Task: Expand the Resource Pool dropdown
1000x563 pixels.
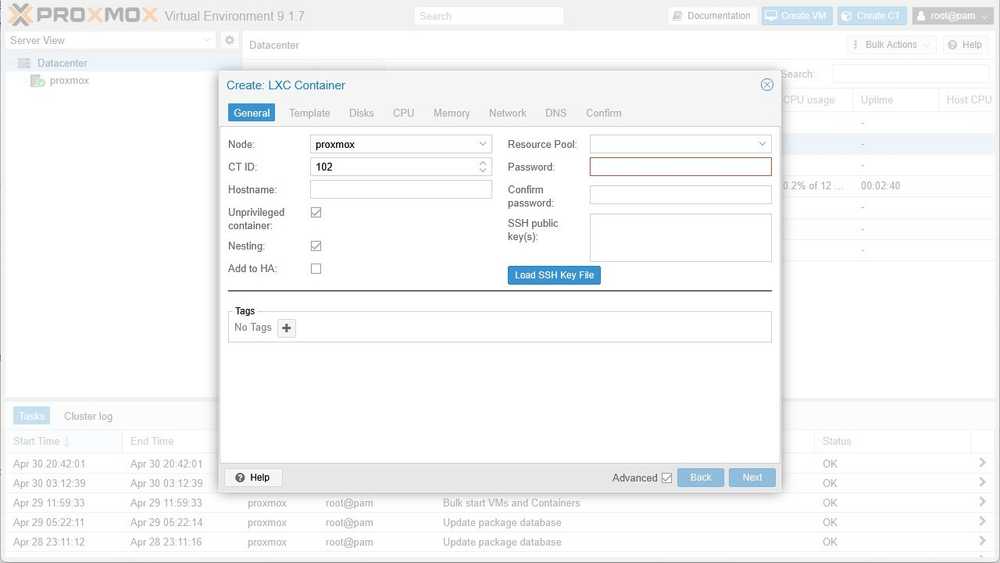Action: click(x=762, y=144)
